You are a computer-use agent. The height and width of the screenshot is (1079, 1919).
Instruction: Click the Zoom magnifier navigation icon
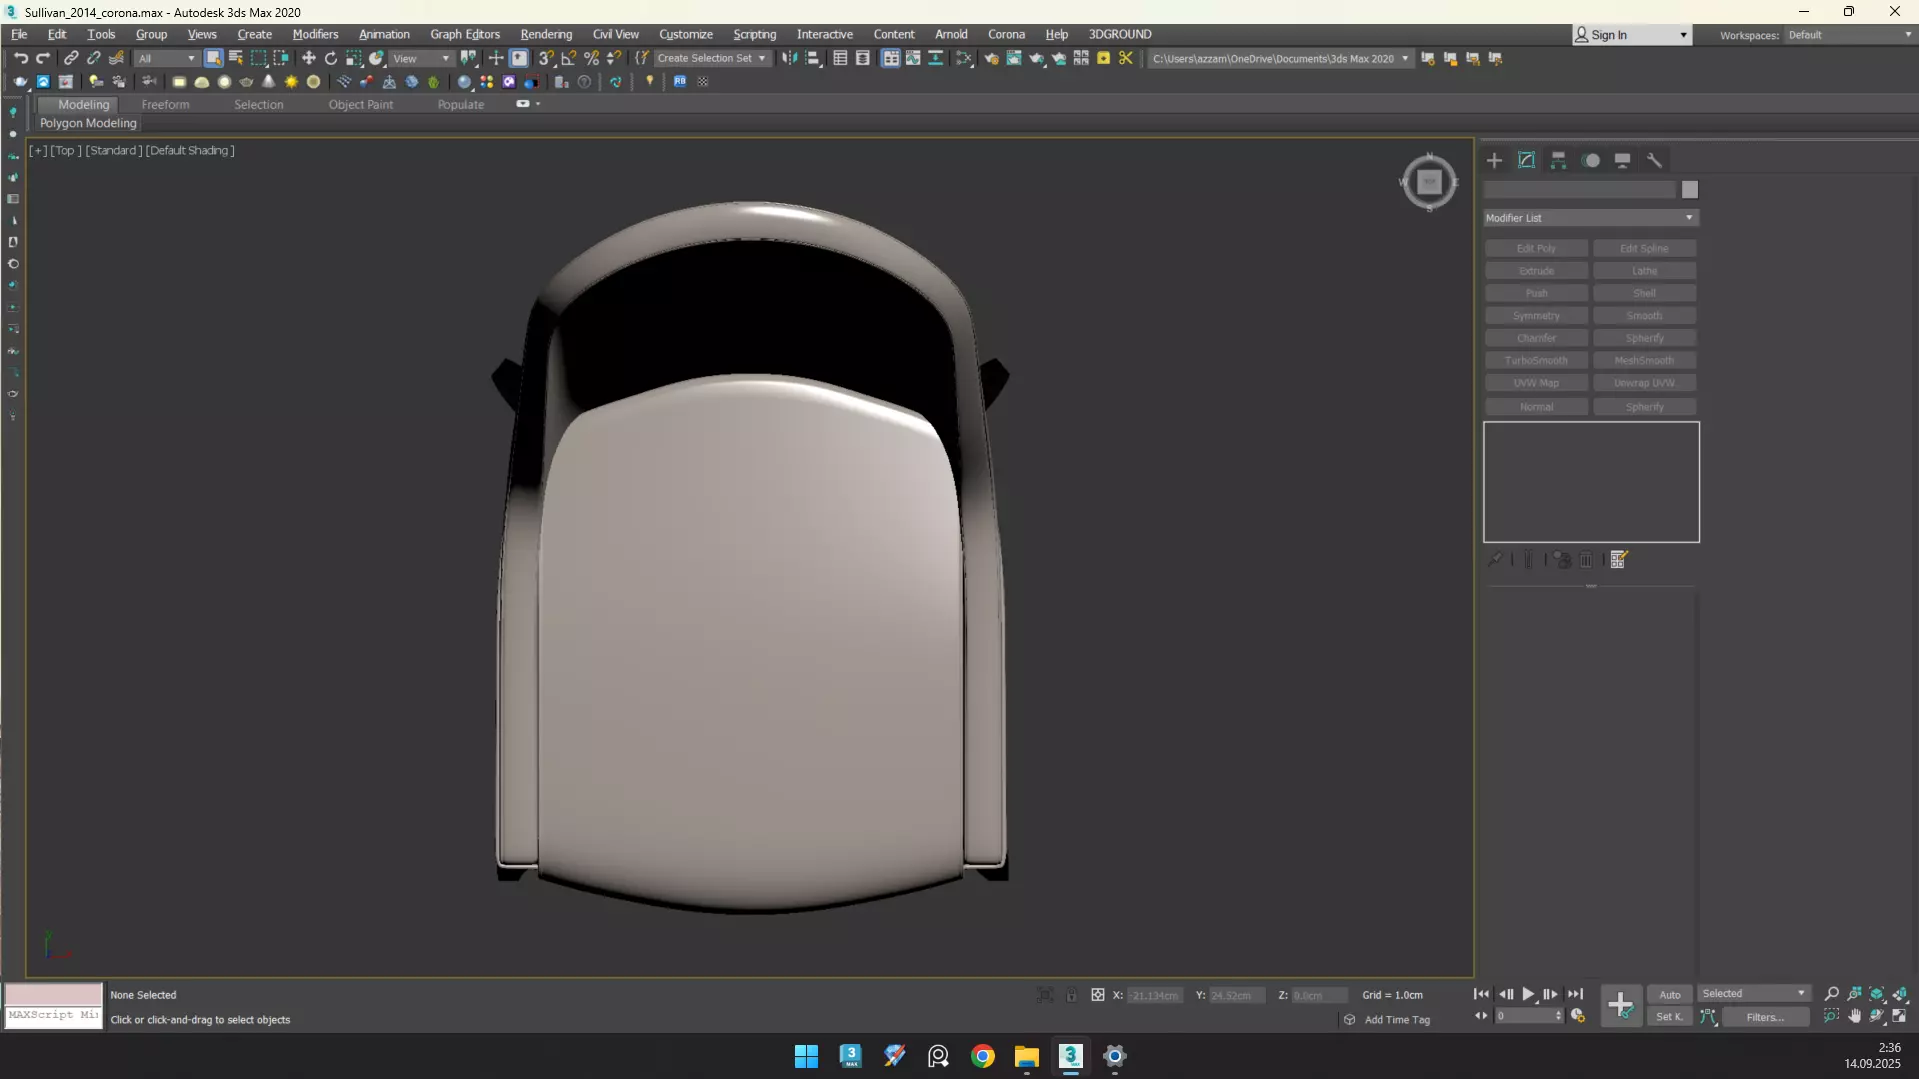point(1831,993)
